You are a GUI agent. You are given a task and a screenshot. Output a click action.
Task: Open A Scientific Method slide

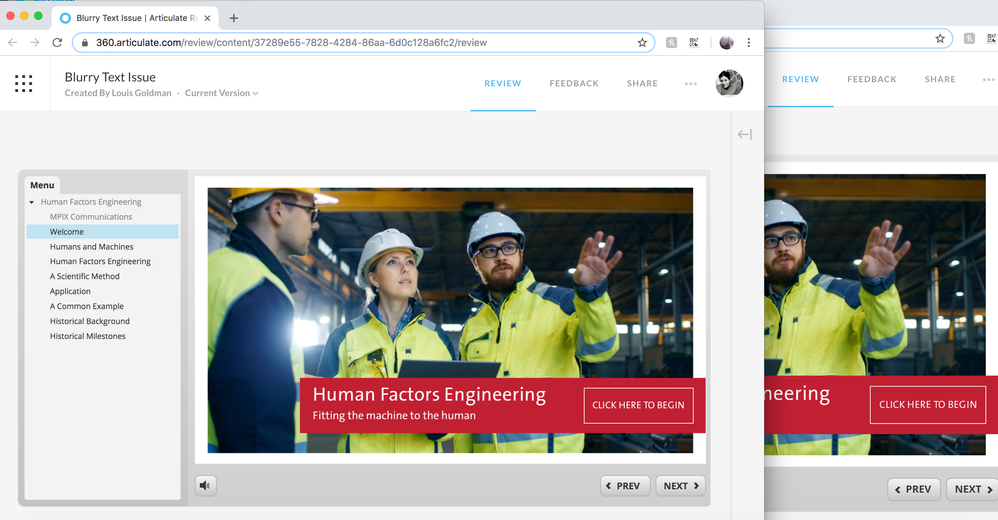pyautogui.click(x=85, y=276)
